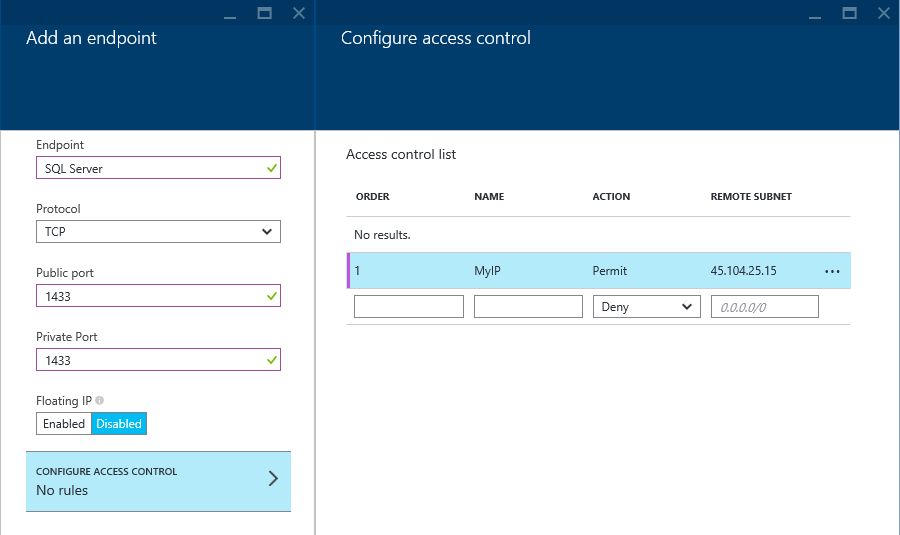Close the Configure access control blade
Viewport: 900px width, 535px height.
point(884,13)
